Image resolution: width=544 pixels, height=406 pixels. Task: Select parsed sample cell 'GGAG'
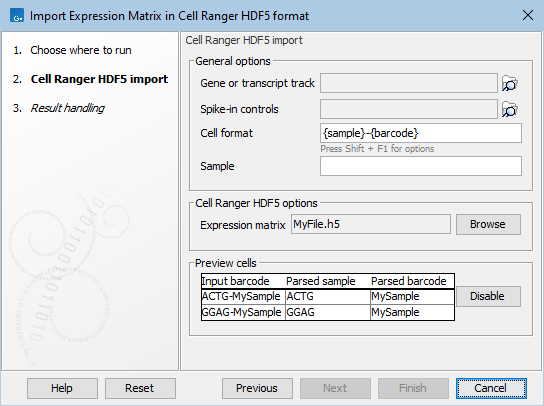[x=328, y=312]
